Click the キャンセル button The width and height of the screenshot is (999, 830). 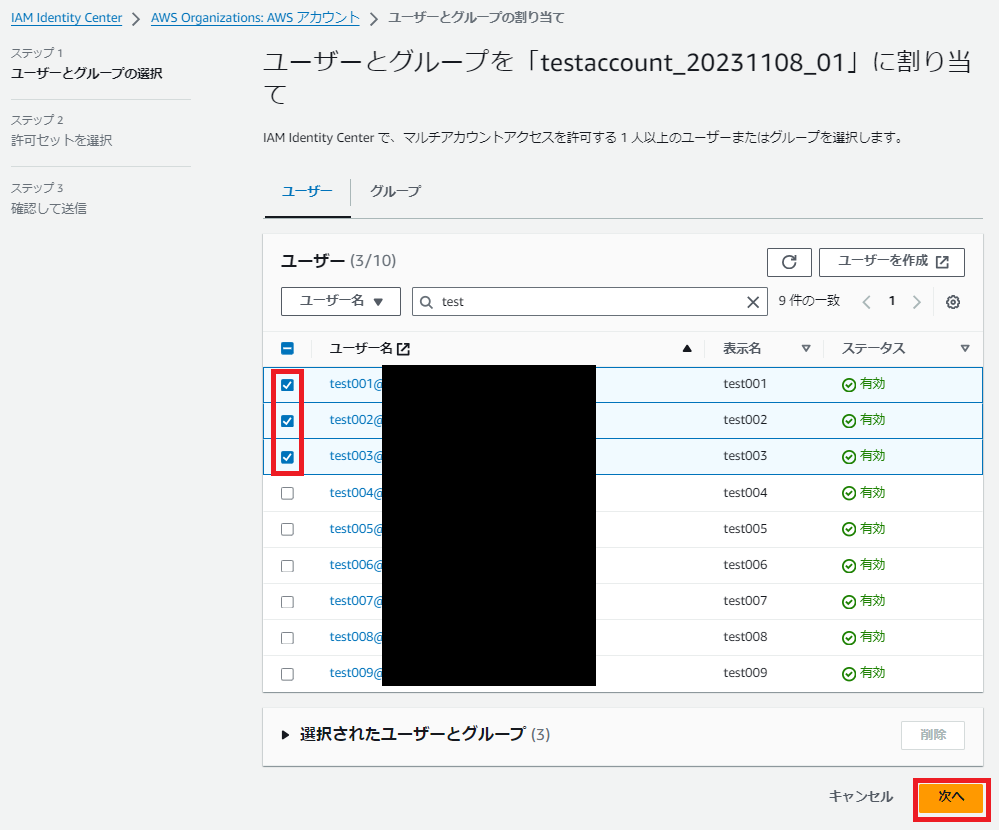(x=861, y=796)
